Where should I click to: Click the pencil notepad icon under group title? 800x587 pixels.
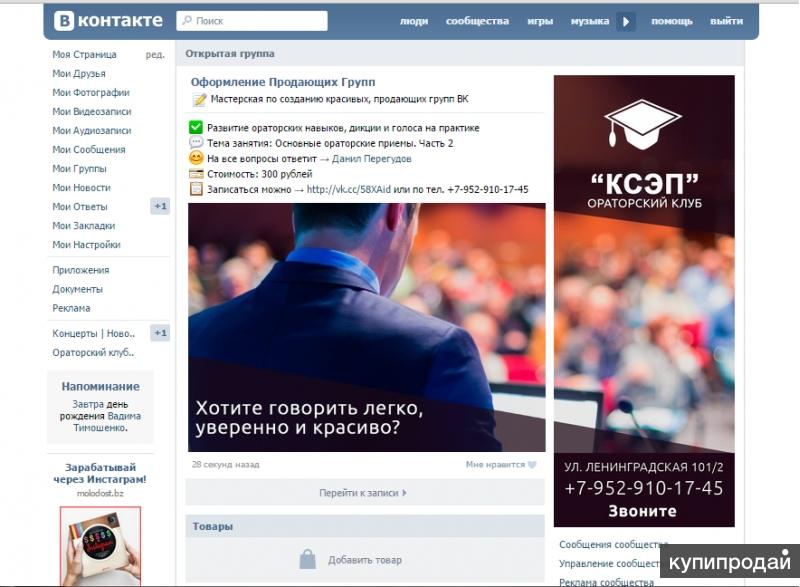199,99
